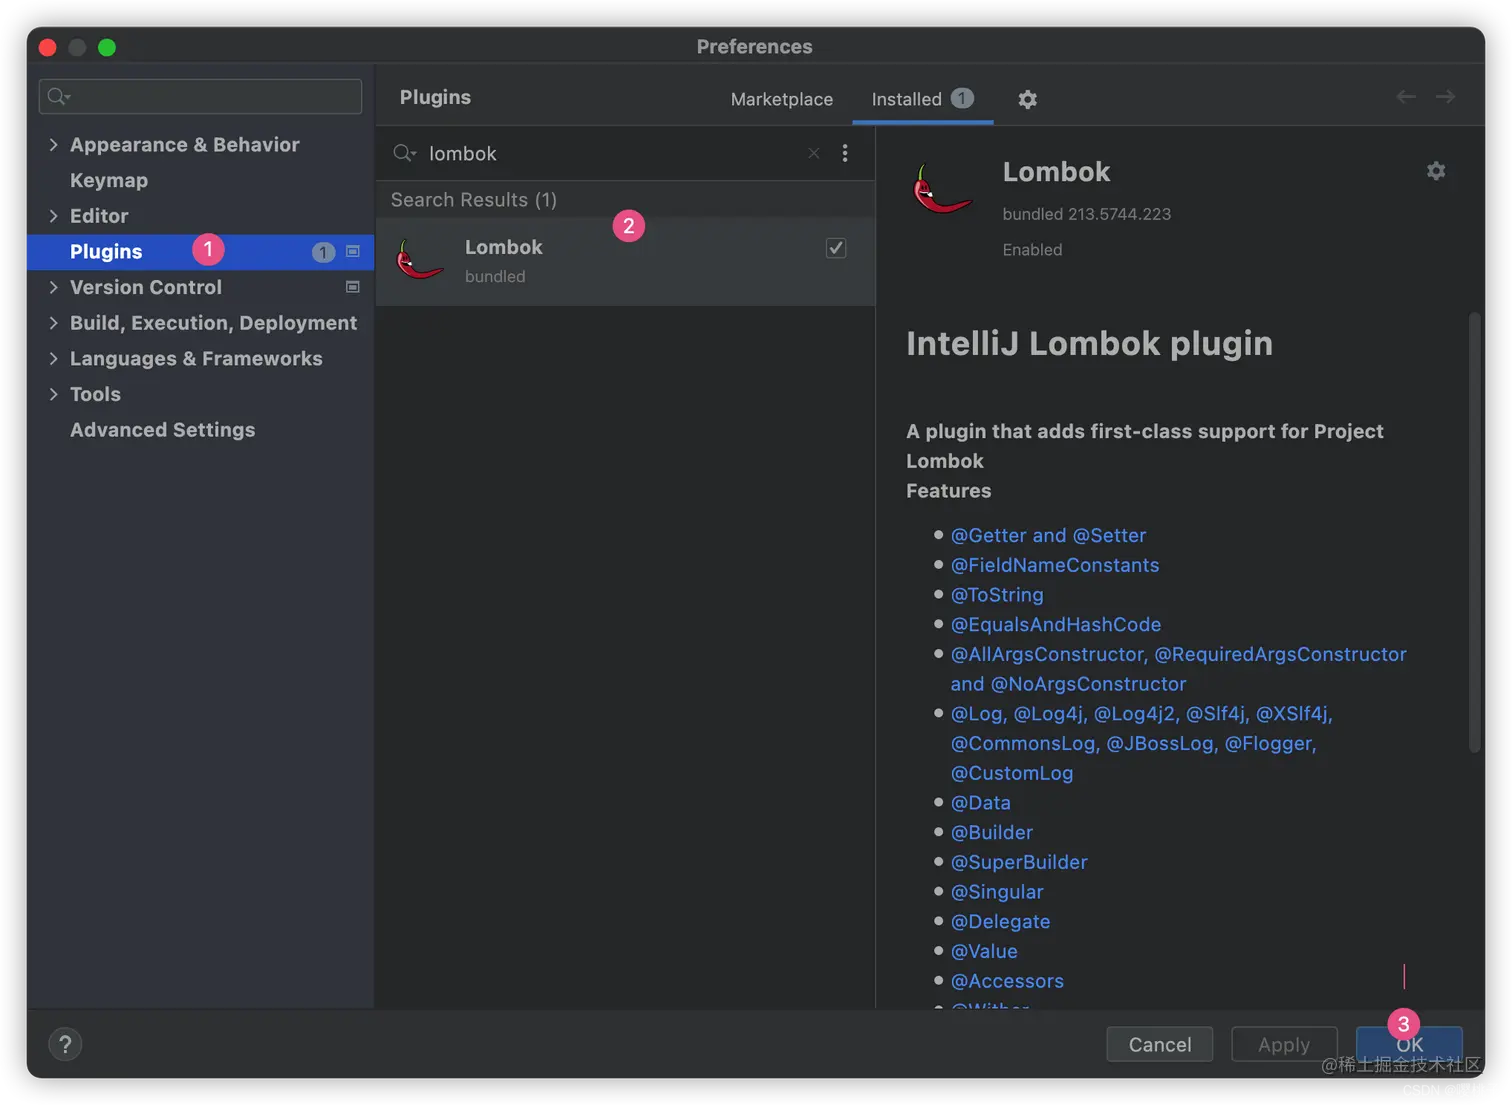Select Keymap in settings tree
This screenshot has height=1105, width=1512.
tap(109, 180)
